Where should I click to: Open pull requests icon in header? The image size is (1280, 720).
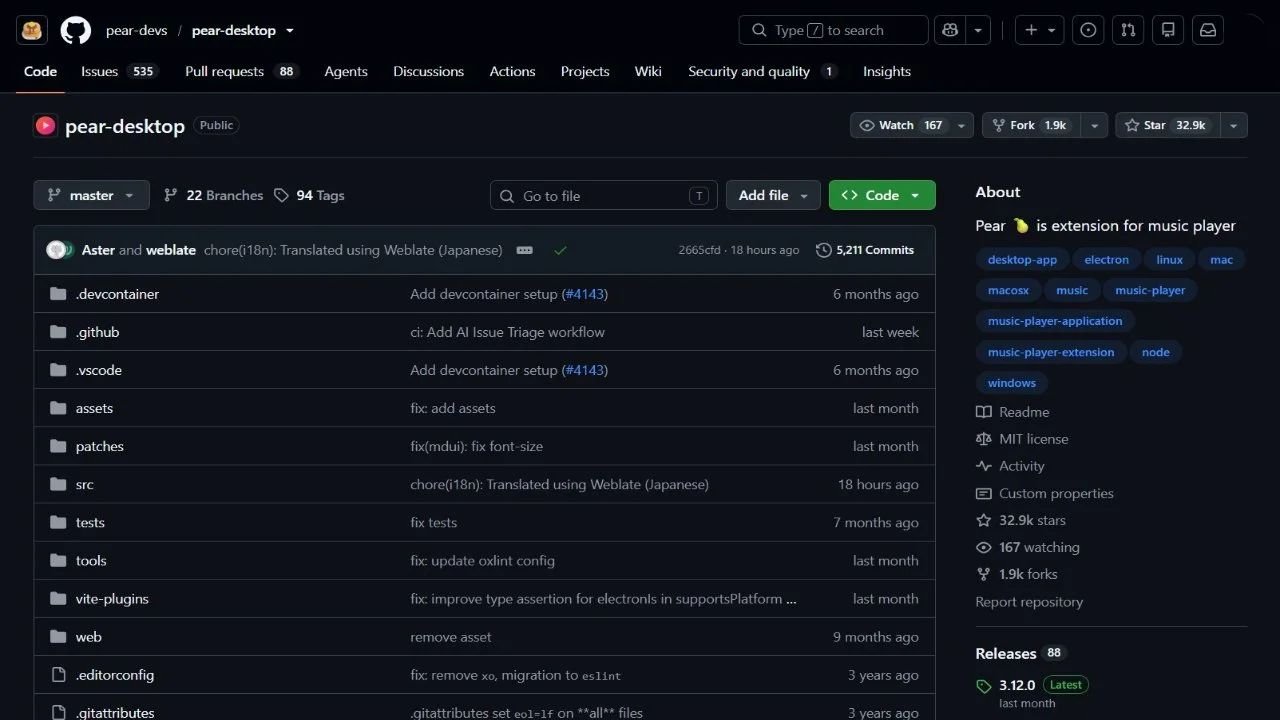(1128, 30)
